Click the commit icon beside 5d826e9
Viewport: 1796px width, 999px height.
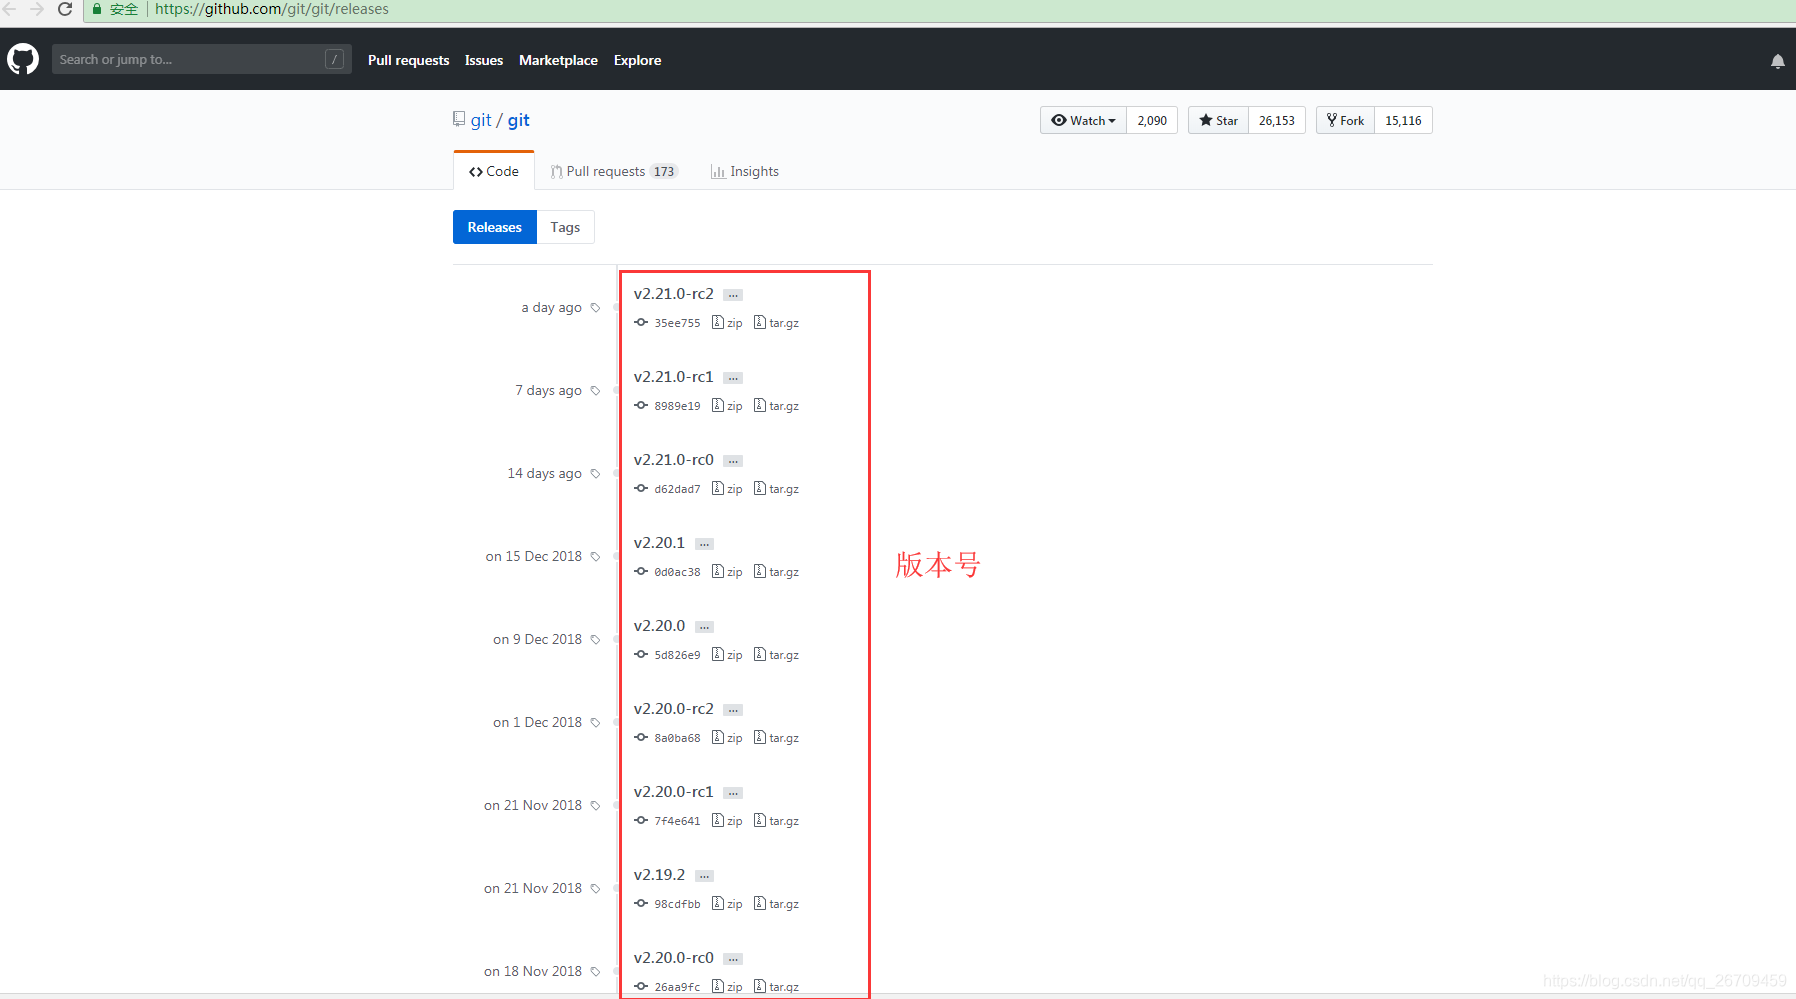point(641,654)
